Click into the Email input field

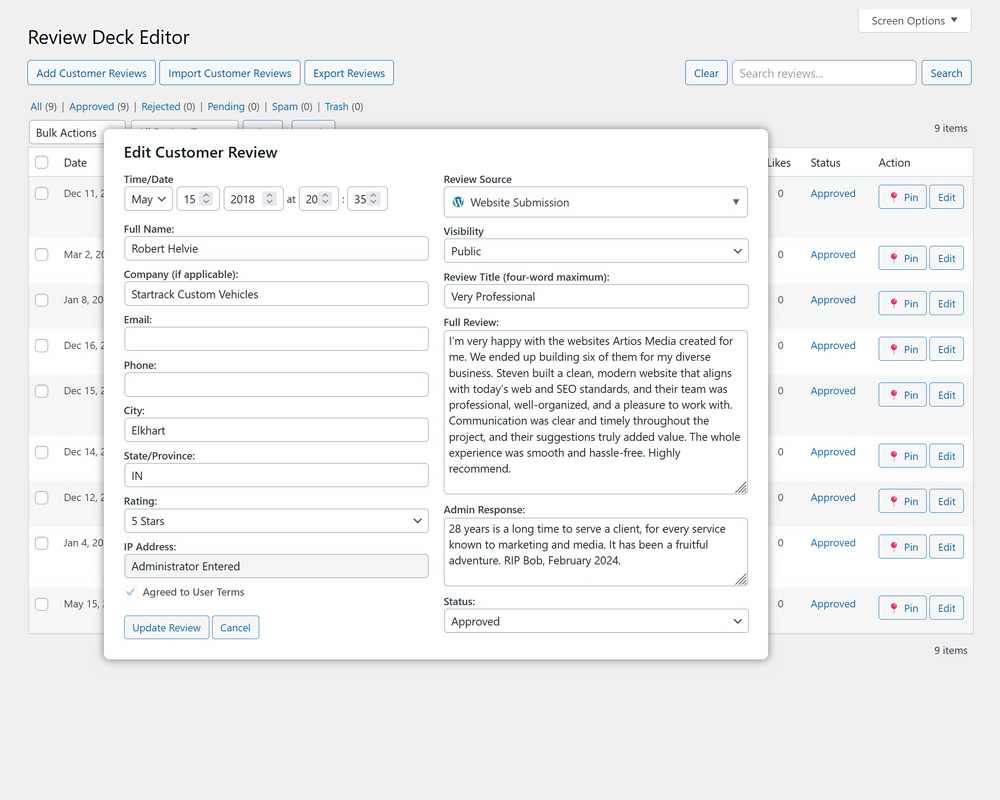click(276, 339)
